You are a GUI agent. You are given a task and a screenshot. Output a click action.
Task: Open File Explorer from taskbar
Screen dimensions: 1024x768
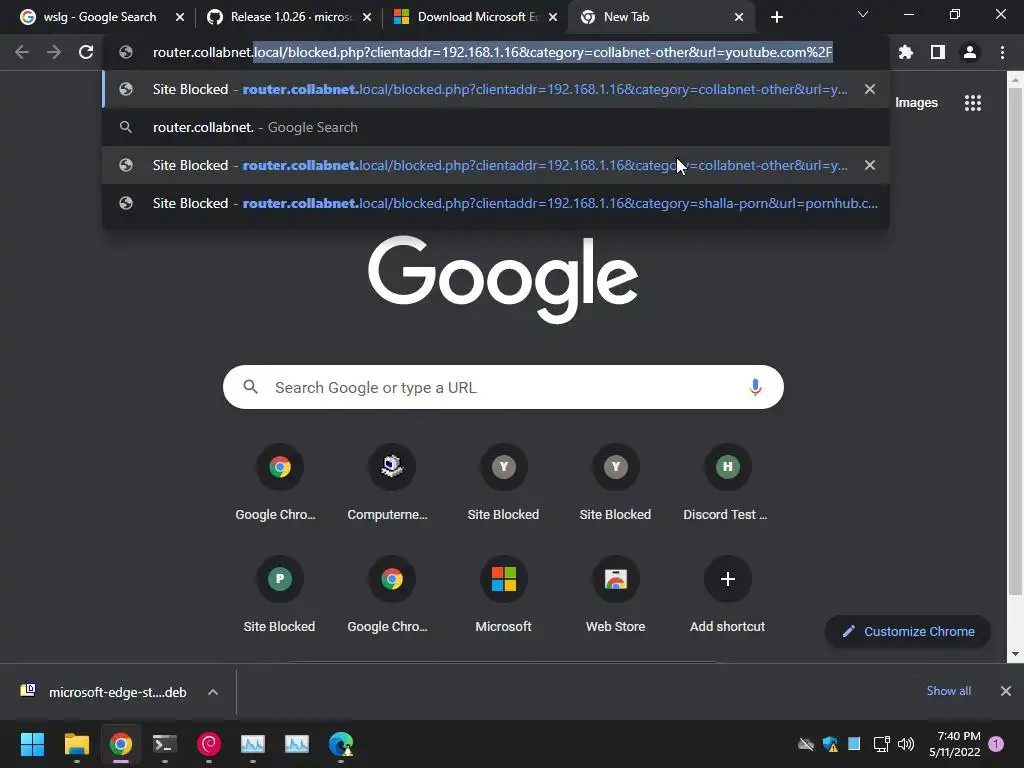pyautogui.click(x=76, y=744)
